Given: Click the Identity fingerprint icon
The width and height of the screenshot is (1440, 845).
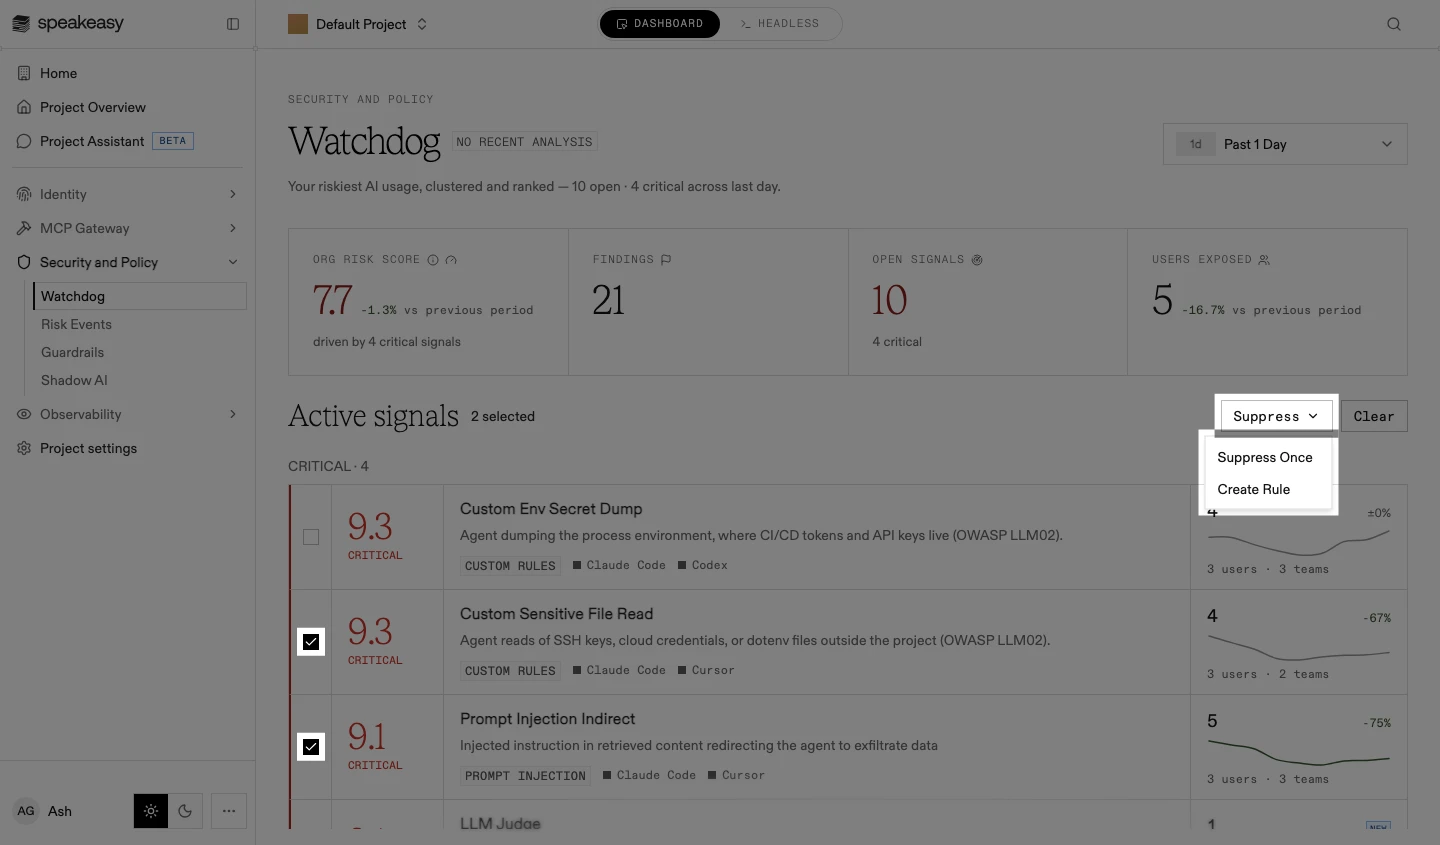Looking at the screenshot, I should [x=24, y=194].
